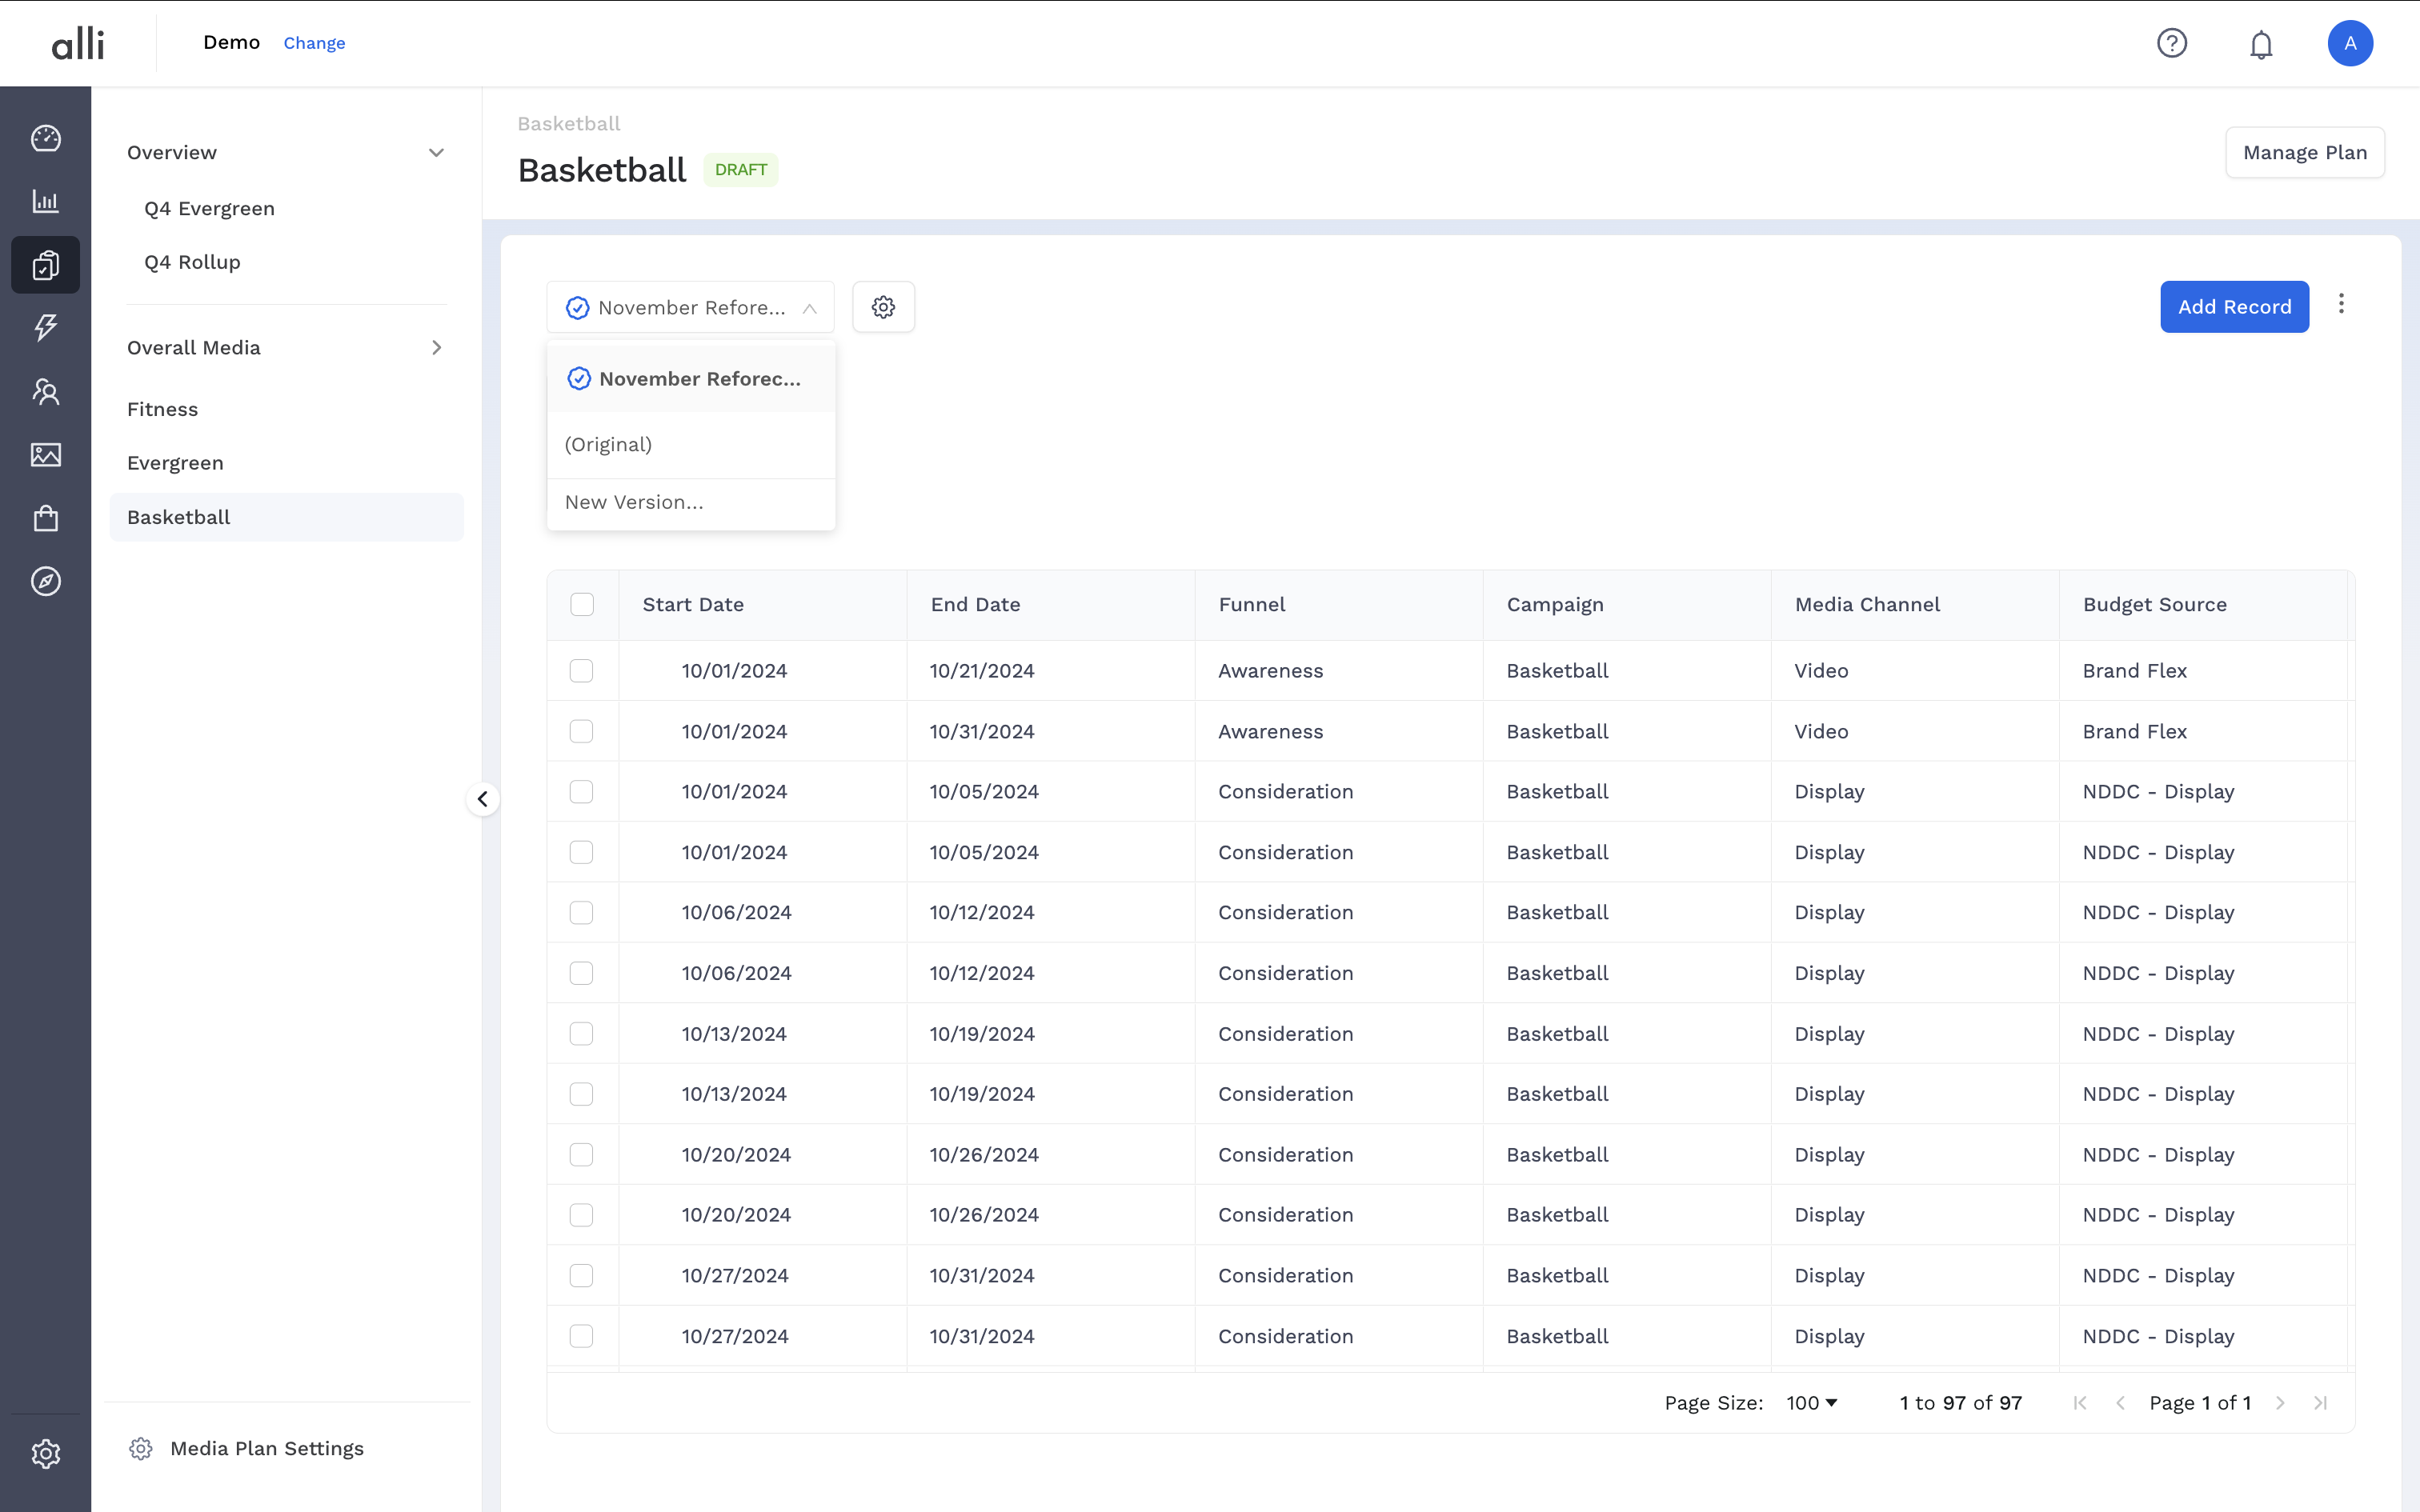The height and width of the screenshot is (1512, 2420).
Task: Open the Page Size 100 dropdown
Action: (1811, 1403)
